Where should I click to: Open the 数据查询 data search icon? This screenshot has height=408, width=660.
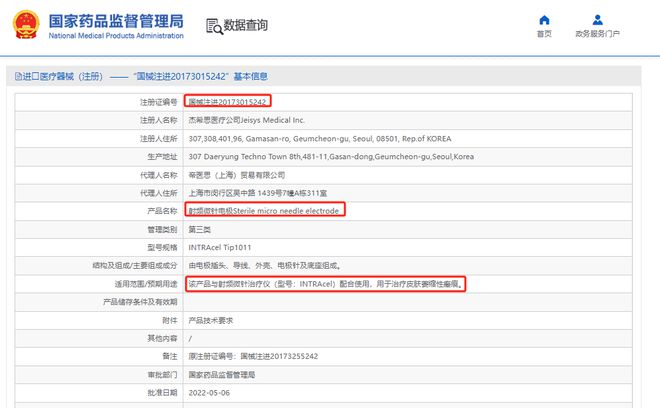pos(214,26)
